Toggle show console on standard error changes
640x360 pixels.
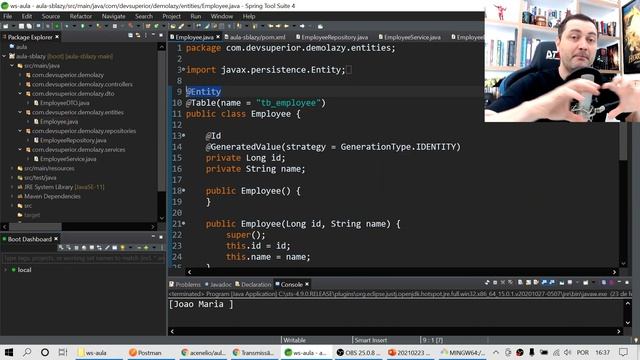click(x=552, y=282)
